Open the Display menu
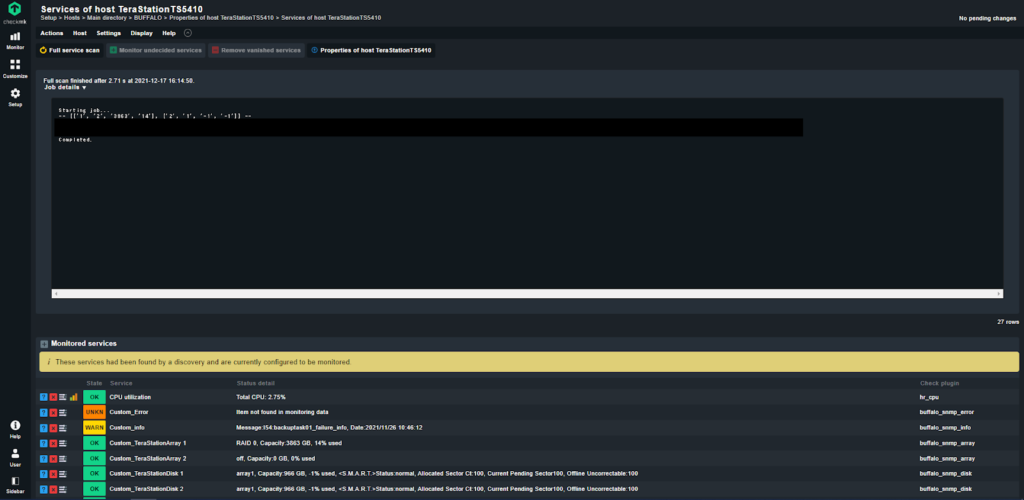This screenshot has height=500, width=1024. click(141, 33)
